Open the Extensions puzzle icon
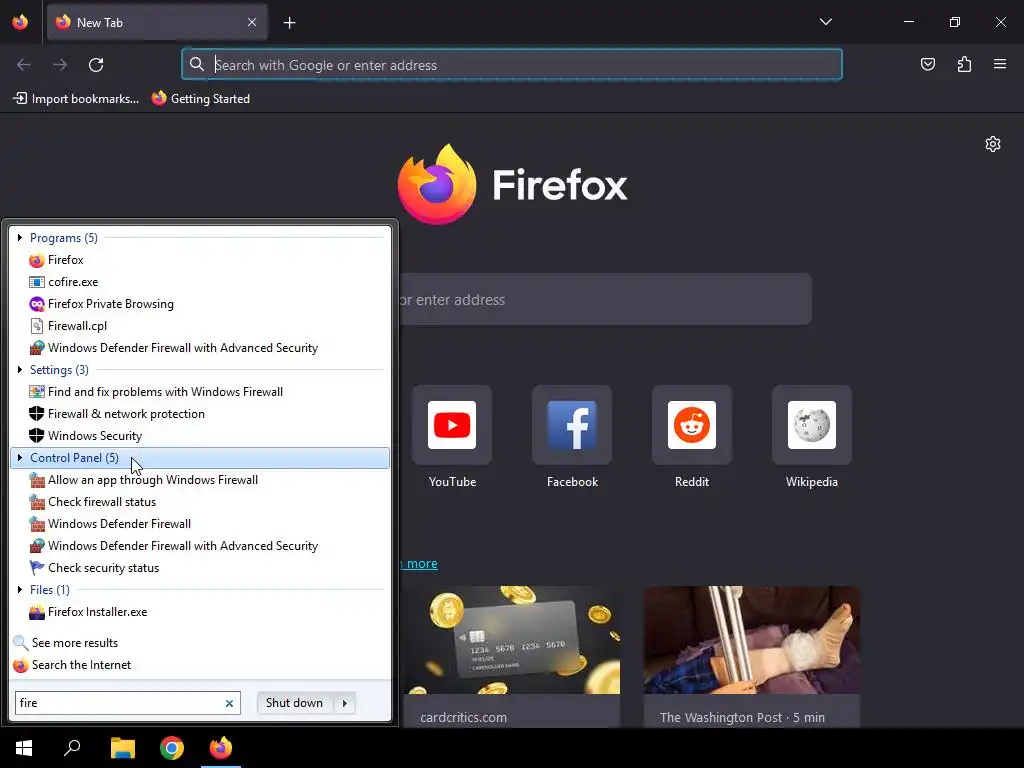The width and height of the screenshot is (1024, 768). (x=964, y=64)
